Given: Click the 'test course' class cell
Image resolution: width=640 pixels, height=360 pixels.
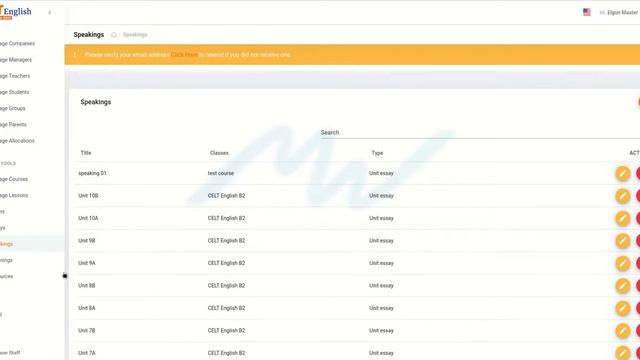Looking at the screenshot, I should pyautogui.click(x=221, y=173).
